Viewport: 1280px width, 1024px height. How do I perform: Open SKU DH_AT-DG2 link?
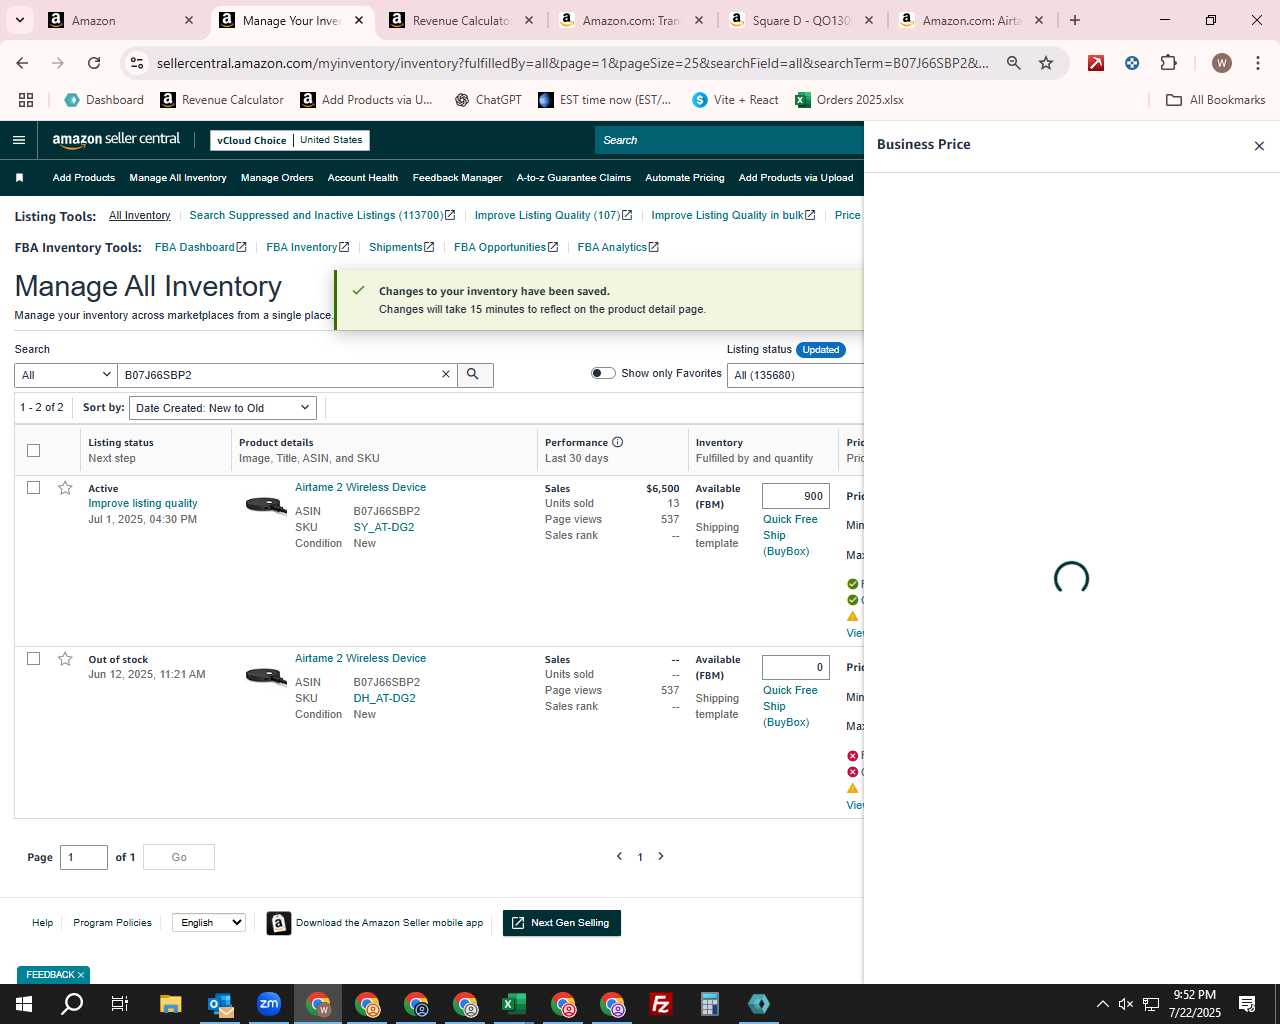point(384,698)
